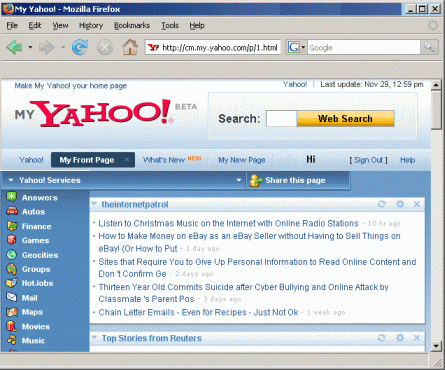Click the Web Search button
Viewport: 445px width, 370px height.
pyautogui.click(x=345, y=119)
